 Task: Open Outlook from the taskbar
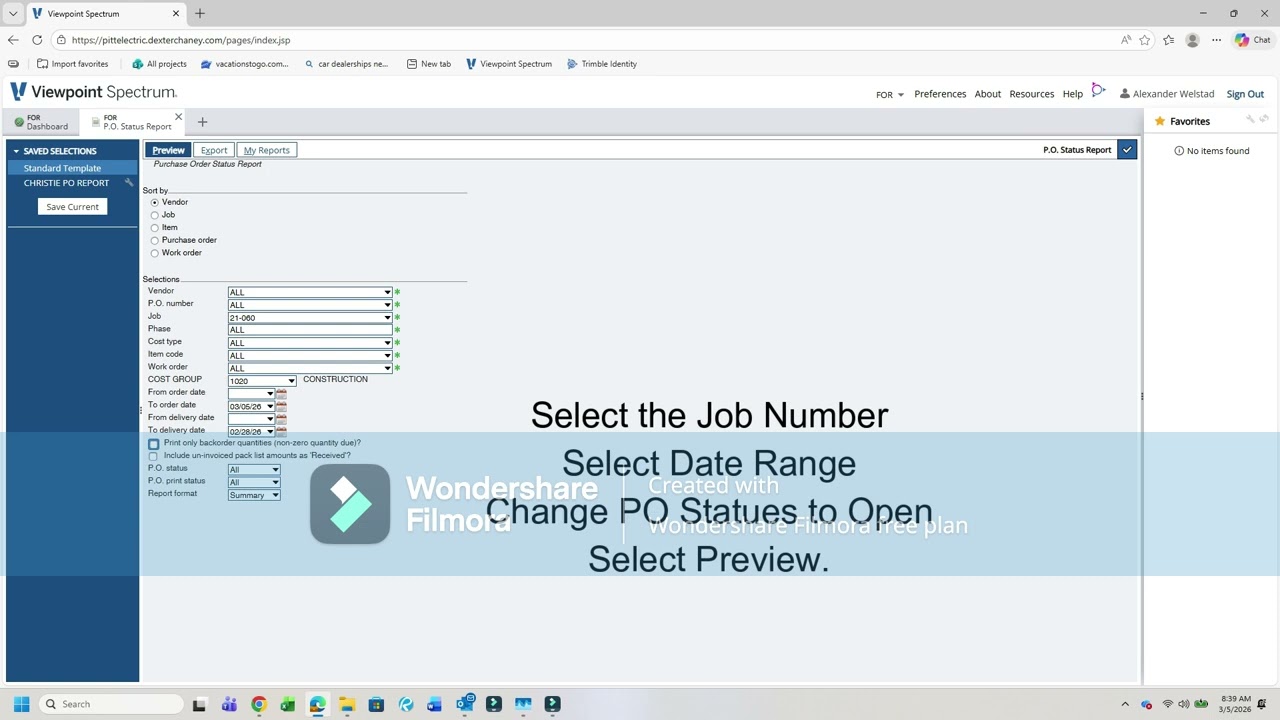coord(464,704)
